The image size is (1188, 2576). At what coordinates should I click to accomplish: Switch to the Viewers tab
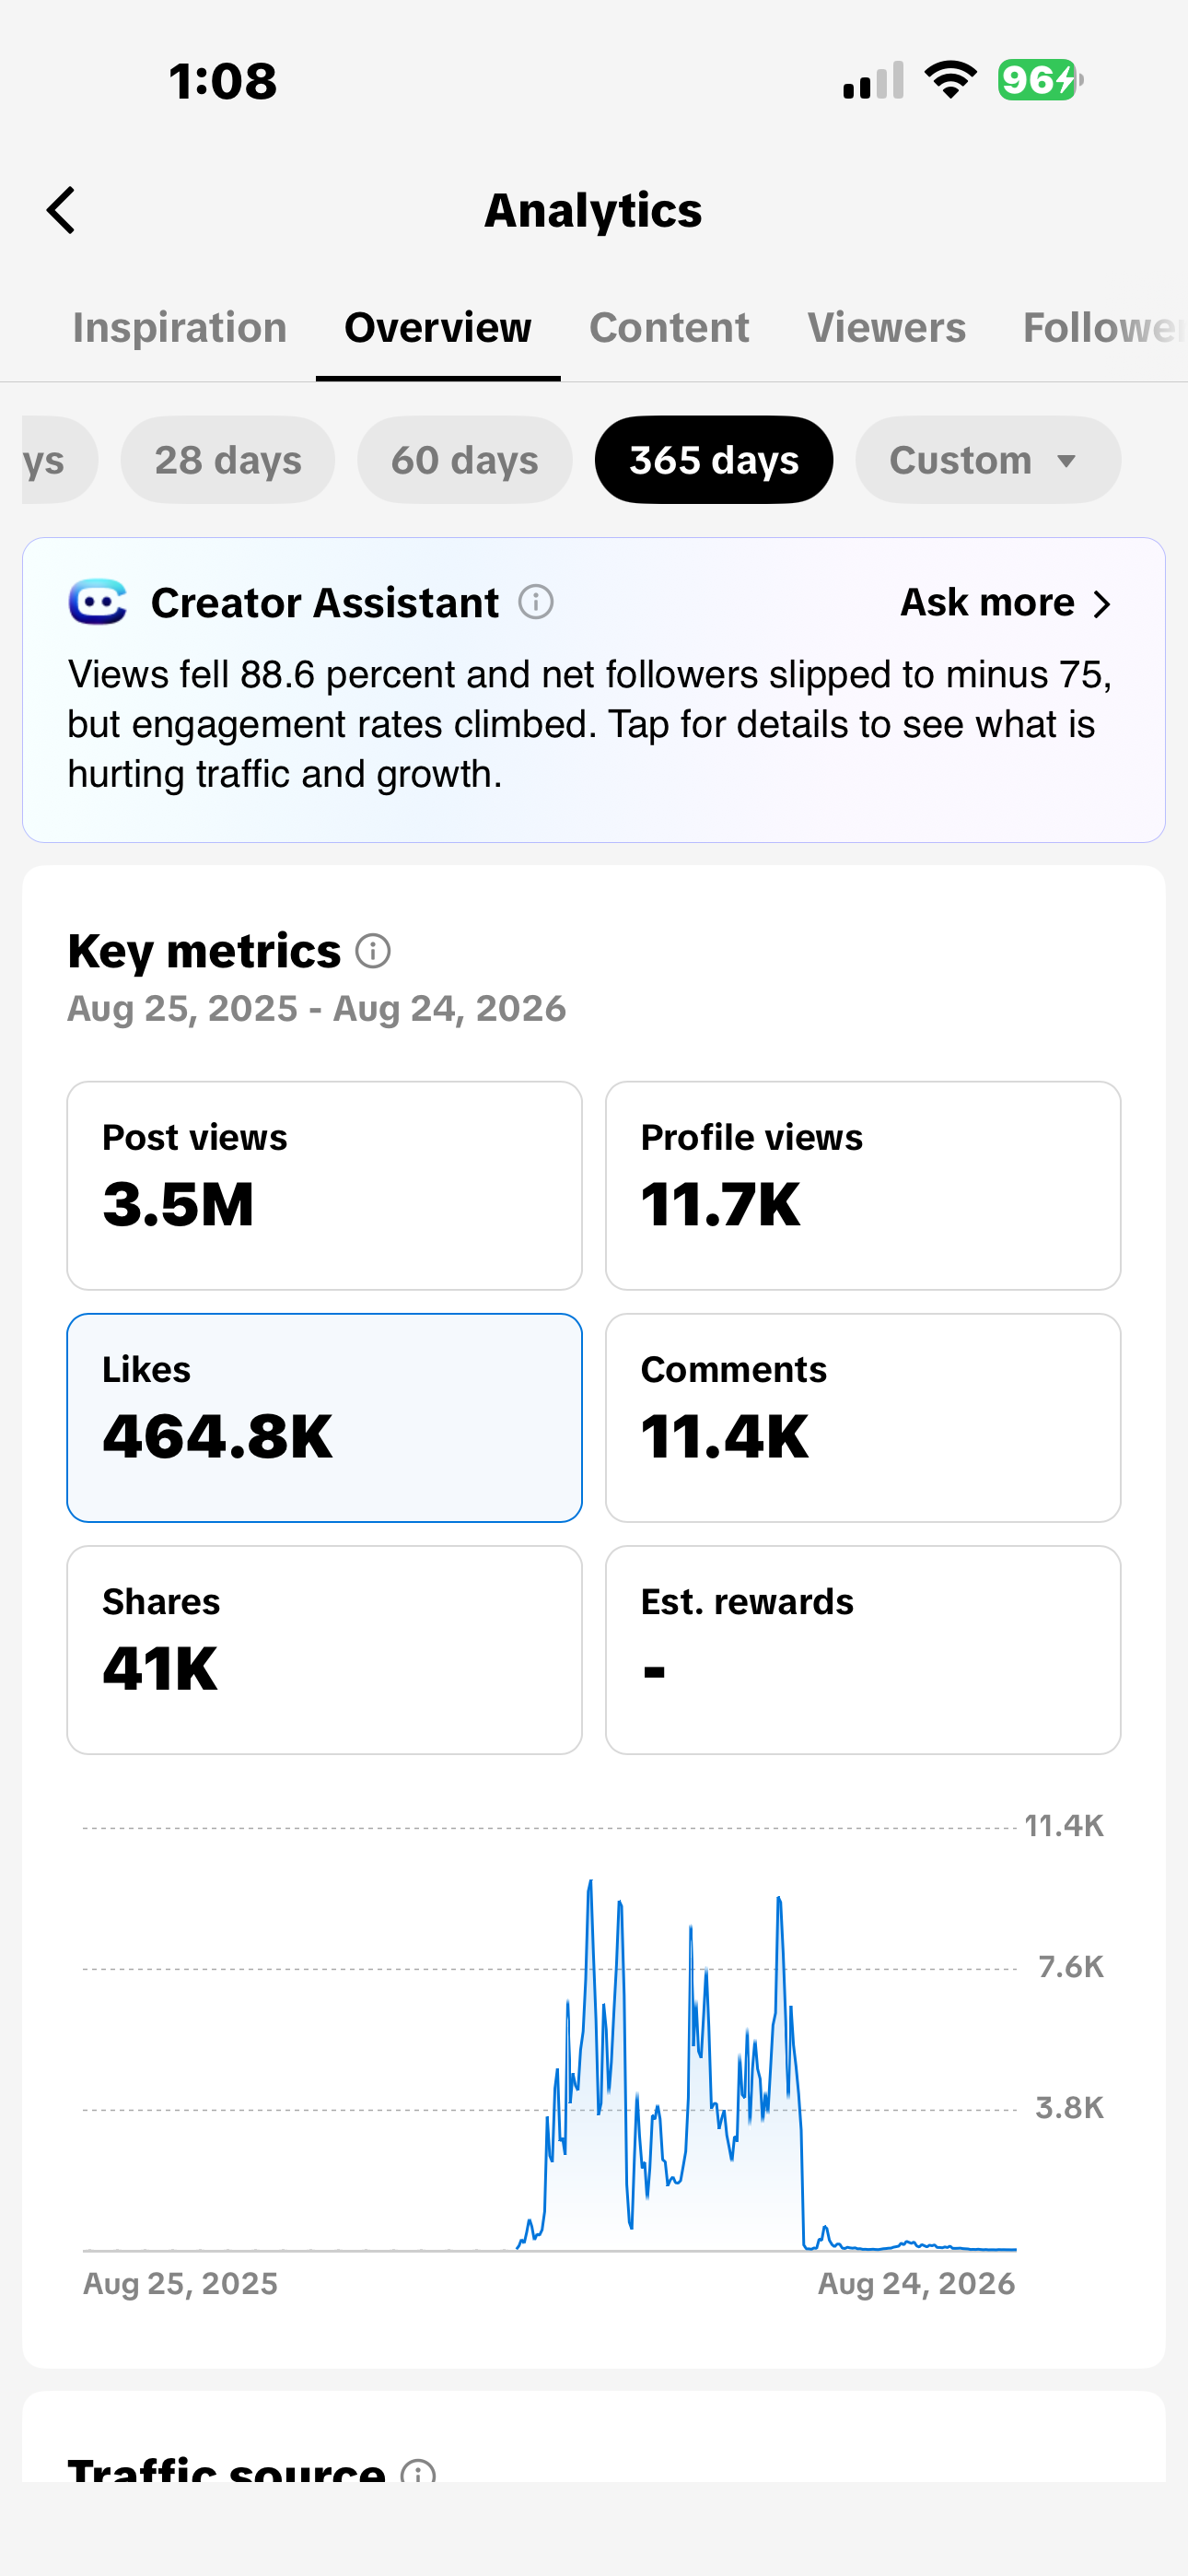click(x=887, y=328)
